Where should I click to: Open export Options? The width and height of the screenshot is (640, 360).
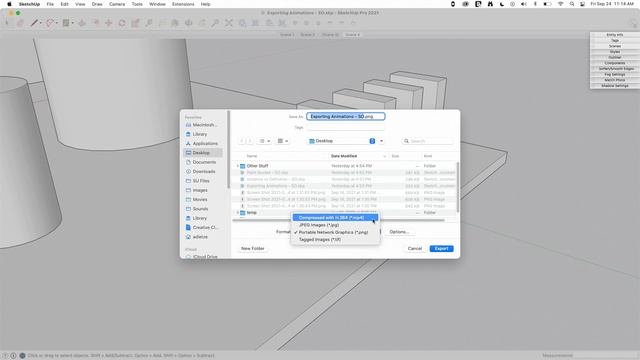click(x=399, y=232)
